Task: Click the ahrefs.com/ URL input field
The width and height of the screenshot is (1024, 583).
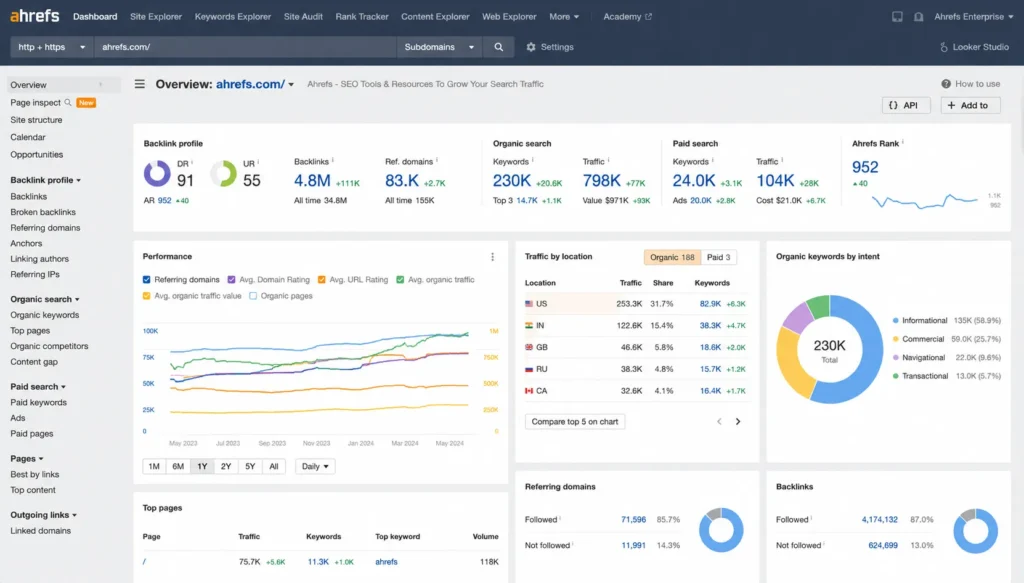Action: pyautogui.click(x=246, y=47)
